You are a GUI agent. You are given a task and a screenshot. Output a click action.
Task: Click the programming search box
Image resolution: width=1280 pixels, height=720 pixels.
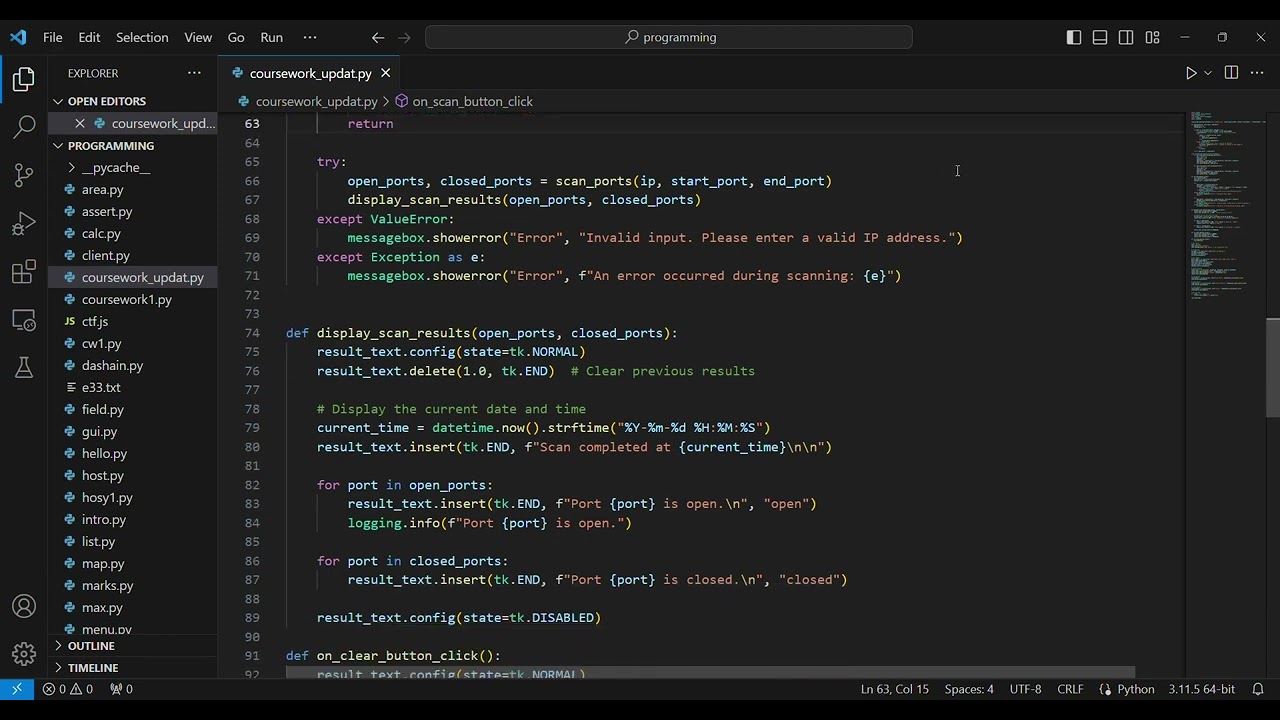tap(669, 37)
